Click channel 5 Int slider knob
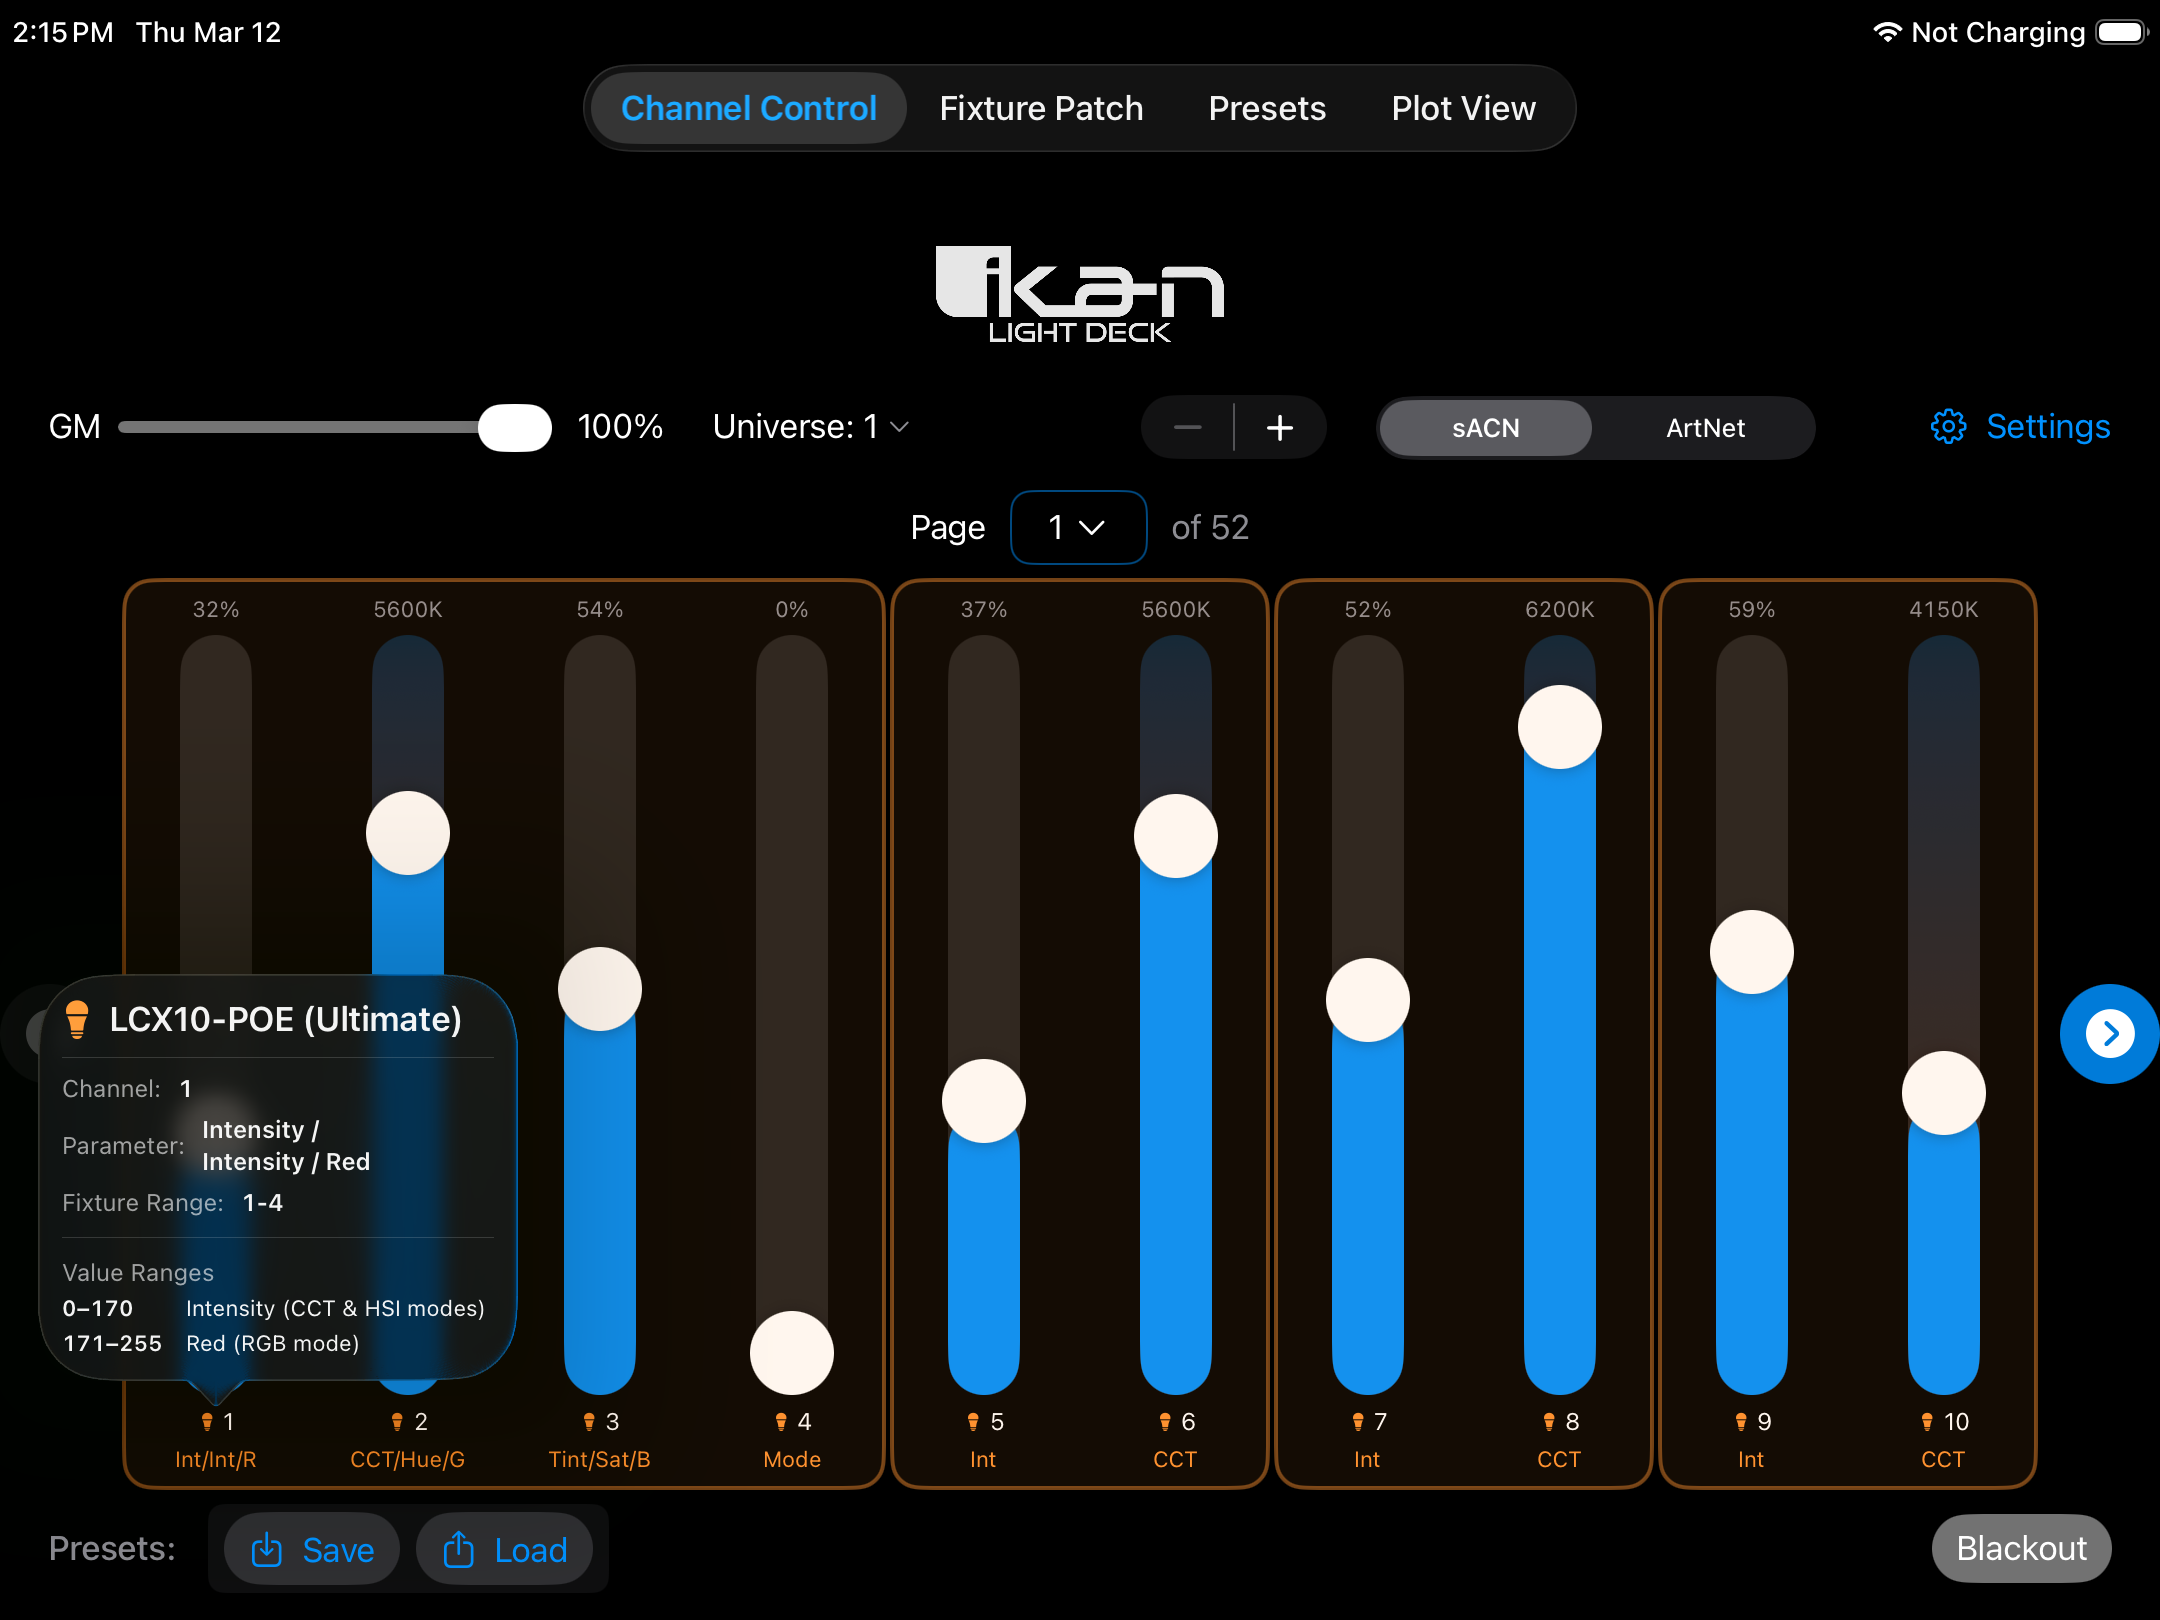 click(984, 1101)
